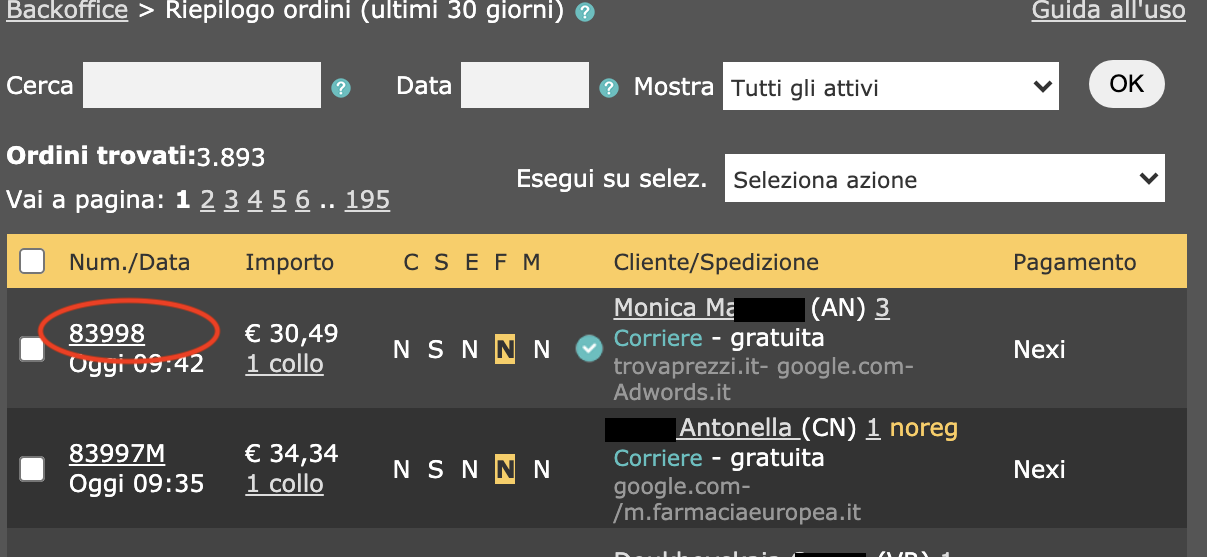1207x557 pixels.
Task: Click the Cerca search input field
Action: tap(202, 86)
